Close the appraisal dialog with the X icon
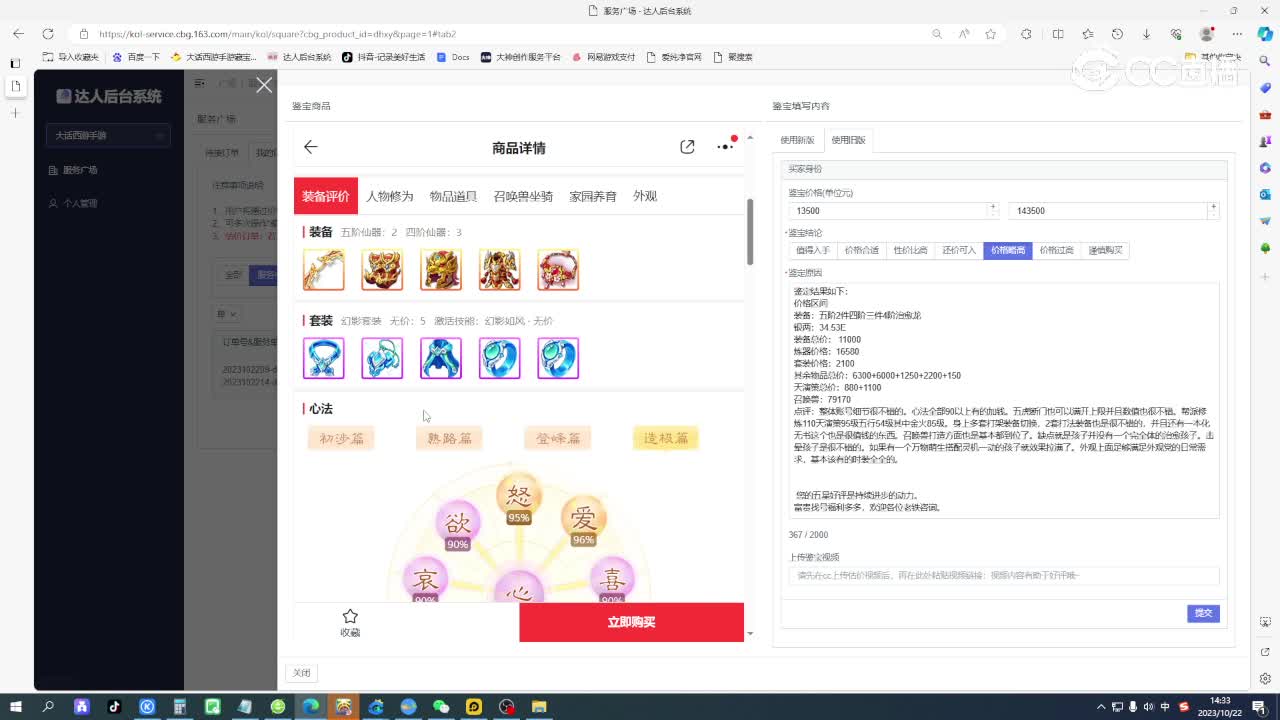1280x720 pixels. point(264,86)
